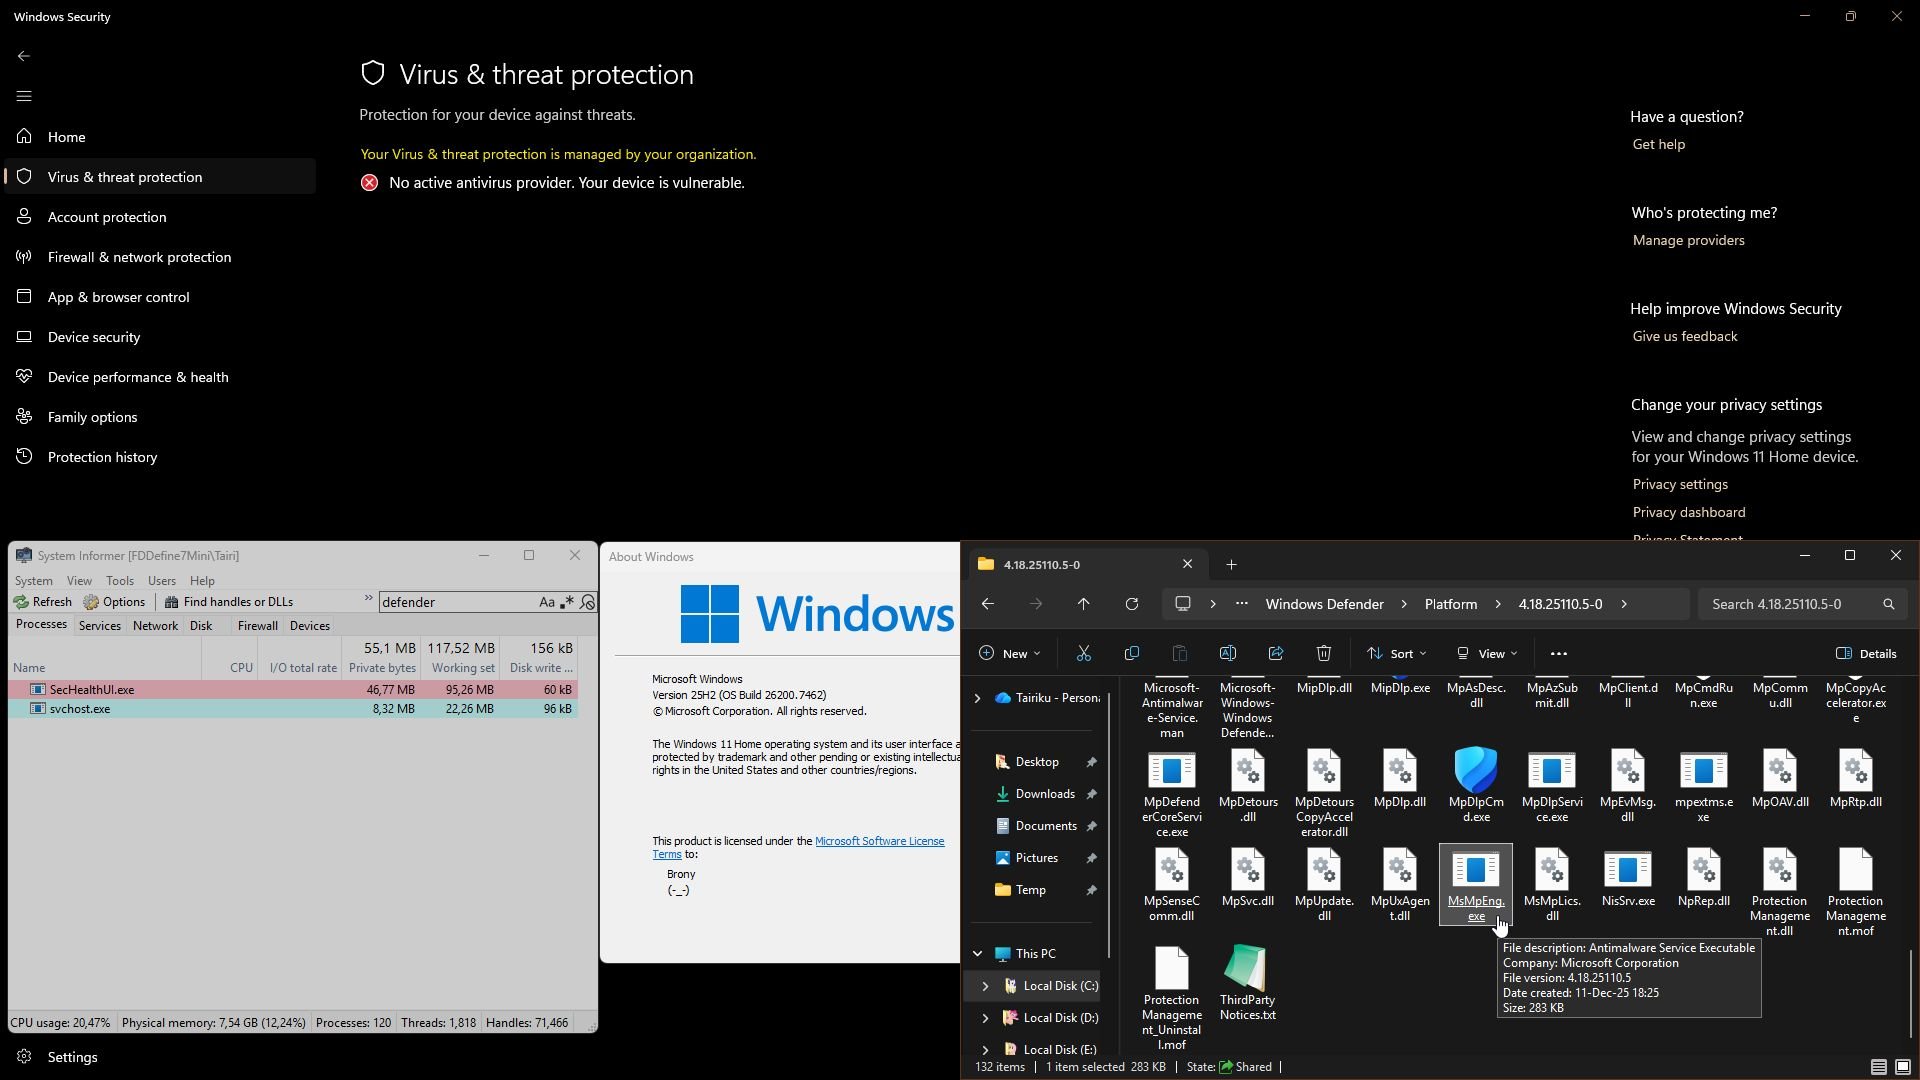Toggle regex search in System Informer
This screenshot has width=1920, height=1080.
point(567,602)
